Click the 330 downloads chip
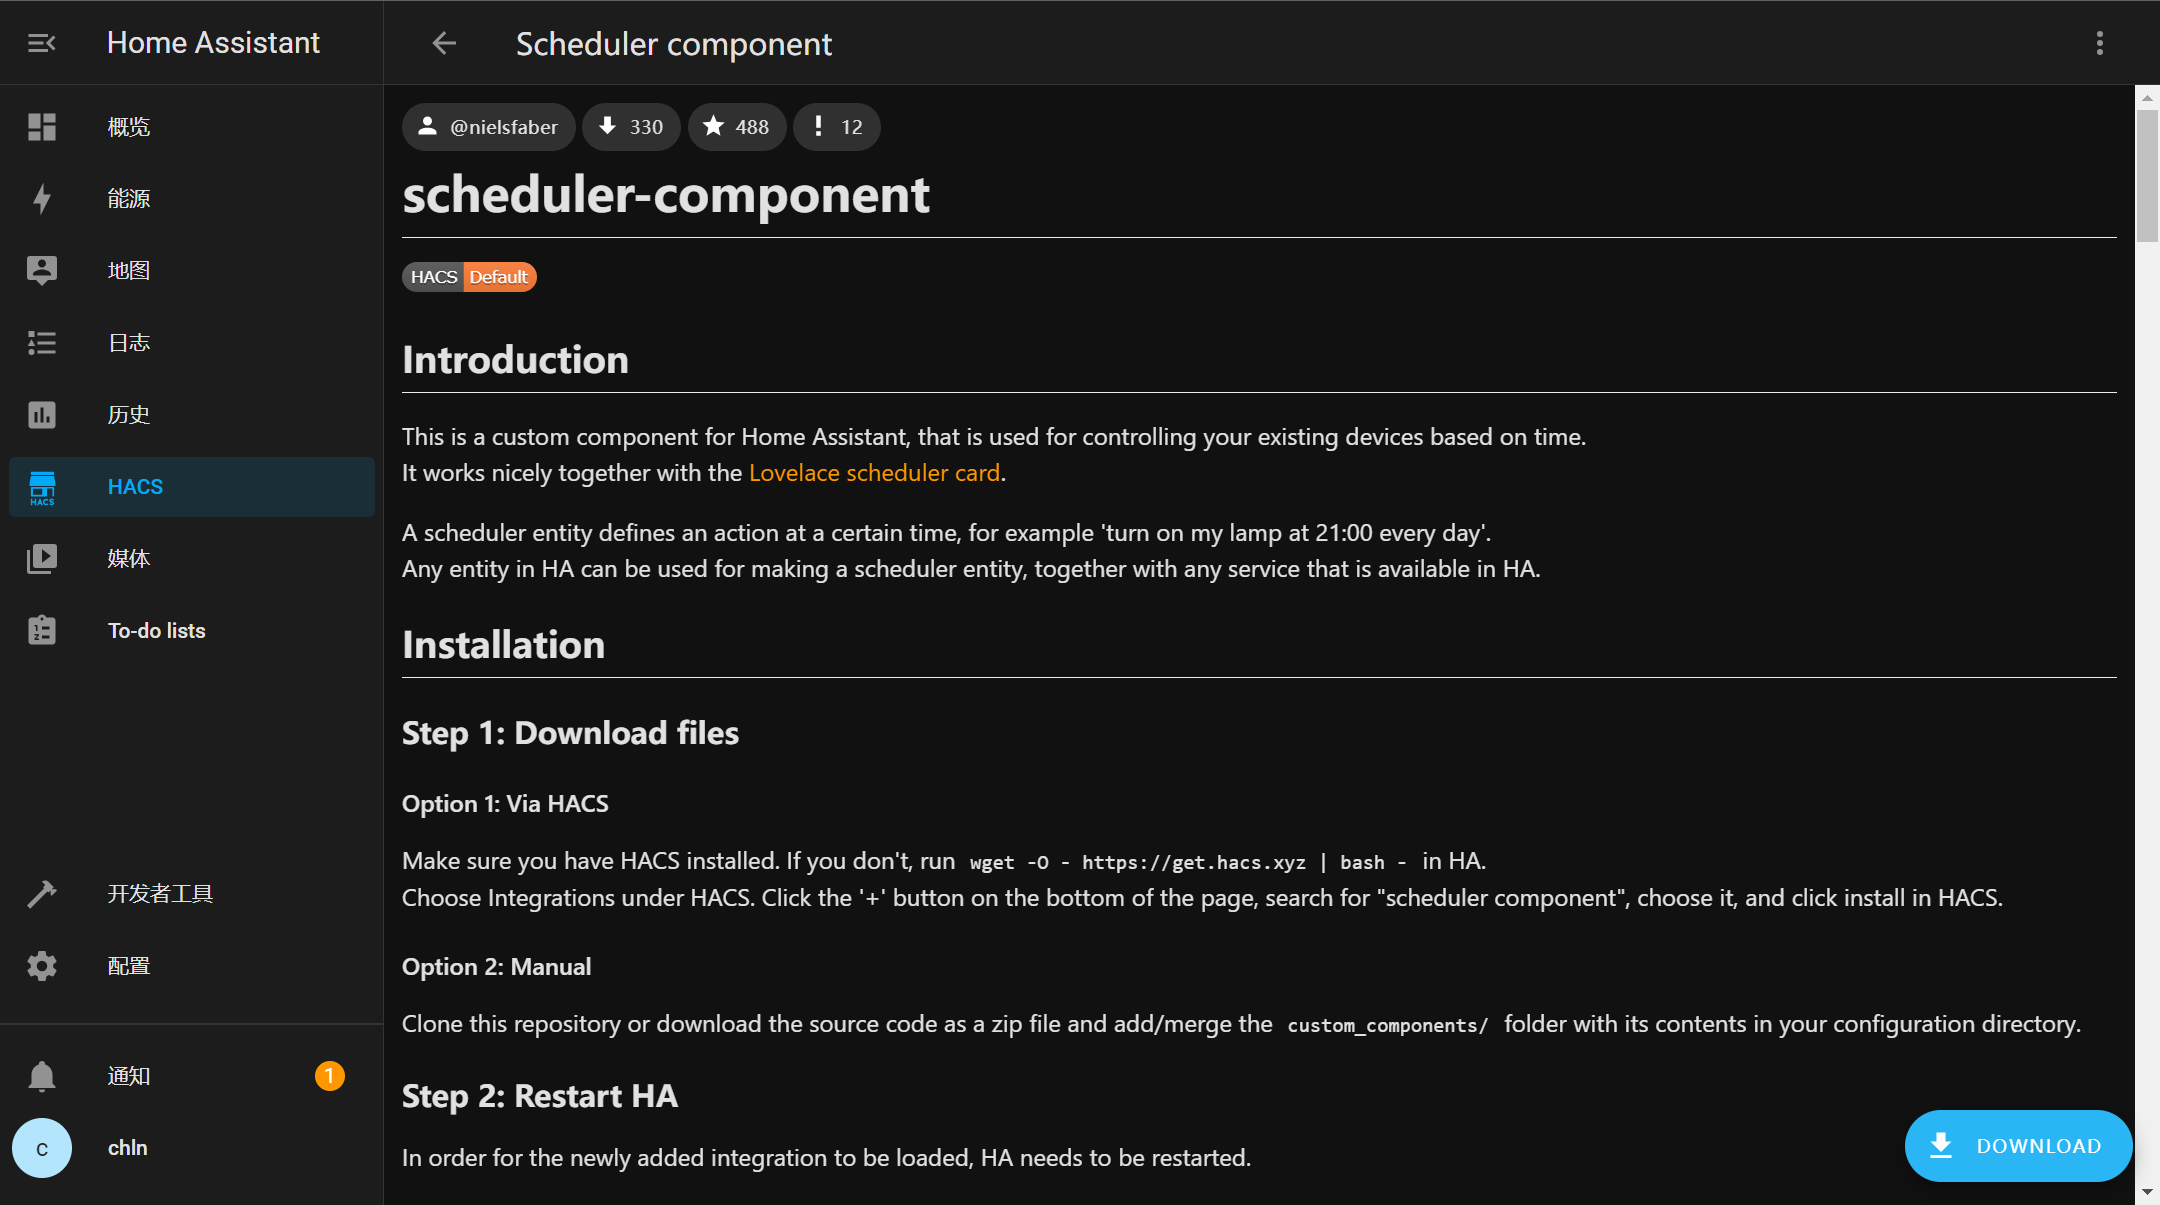Image resolution: width=2160 pixels, height=1205 pixels. click(x=631, y=127)
